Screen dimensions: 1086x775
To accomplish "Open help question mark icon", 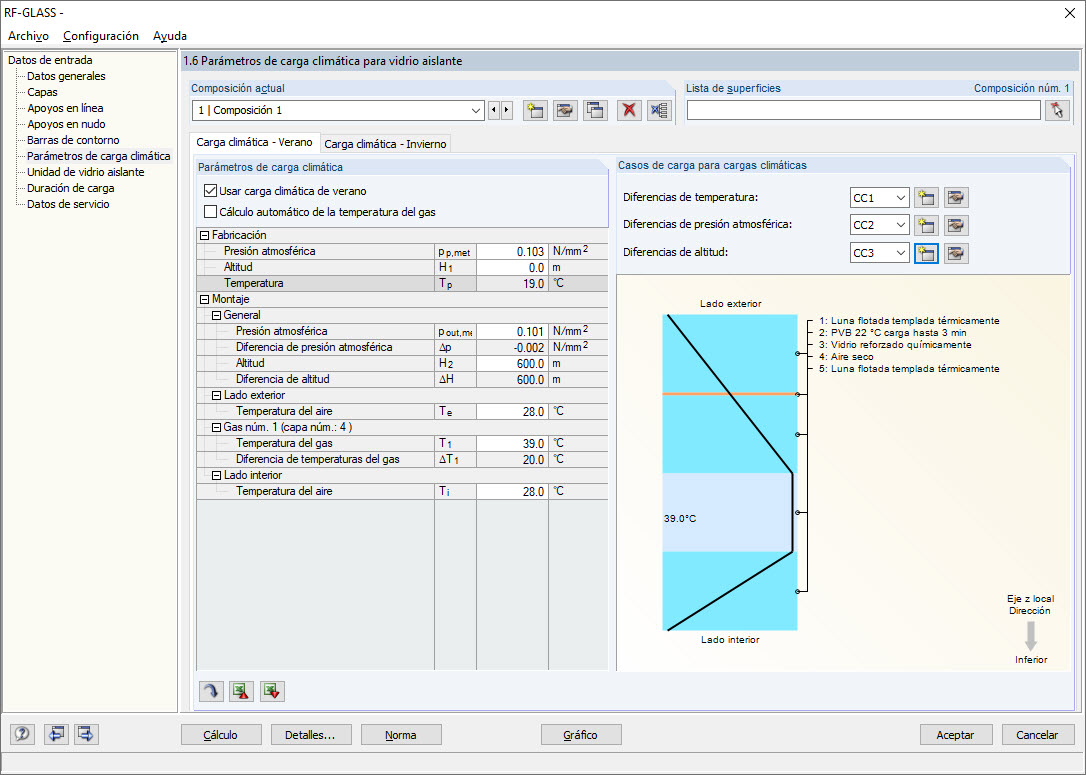I will 22,734.
